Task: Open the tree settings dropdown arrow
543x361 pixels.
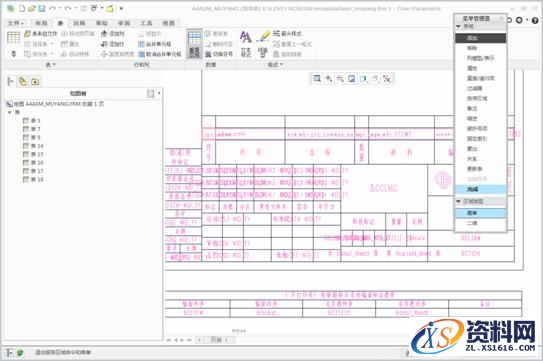Action: point(159,93)
